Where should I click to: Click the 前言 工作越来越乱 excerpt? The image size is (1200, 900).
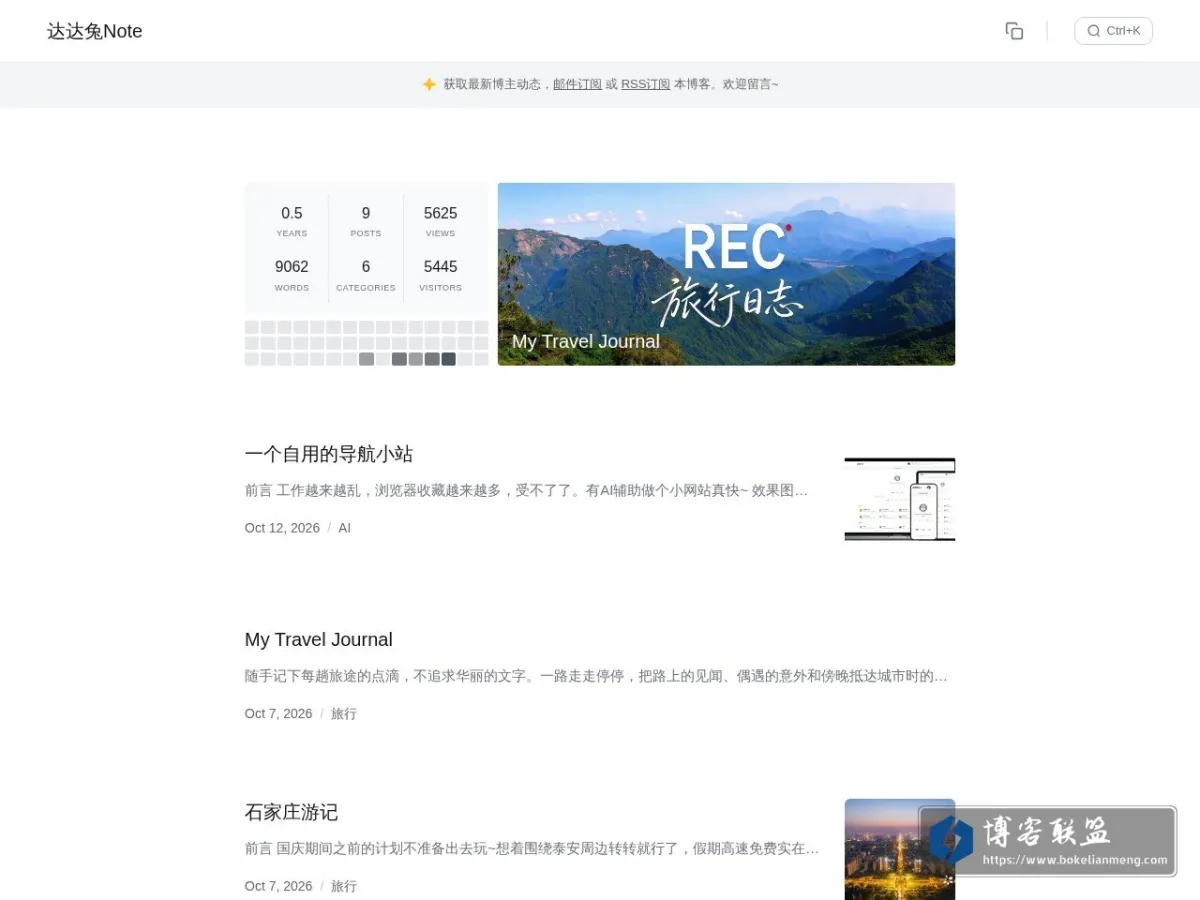526,491
